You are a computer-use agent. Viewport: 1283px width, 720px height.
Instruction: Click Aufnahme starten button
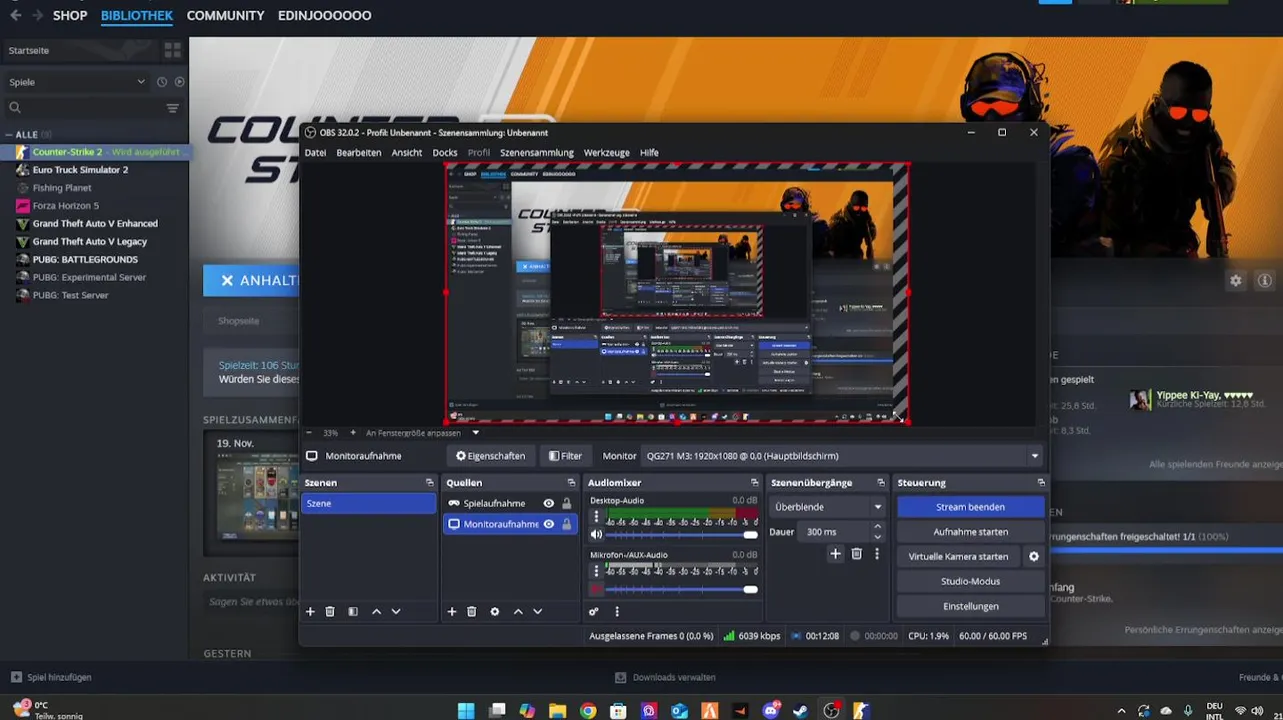pos(970,532)
